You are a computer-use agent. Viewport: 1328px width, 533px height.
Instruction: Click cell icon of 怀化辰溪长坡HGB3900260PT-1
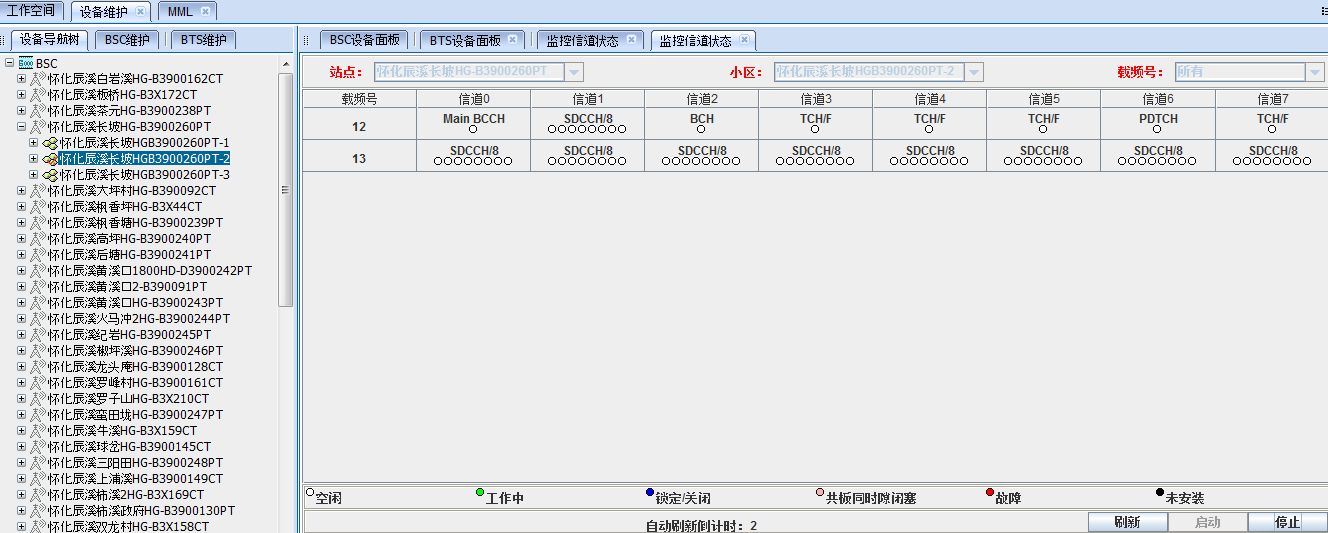coord(50,143)
